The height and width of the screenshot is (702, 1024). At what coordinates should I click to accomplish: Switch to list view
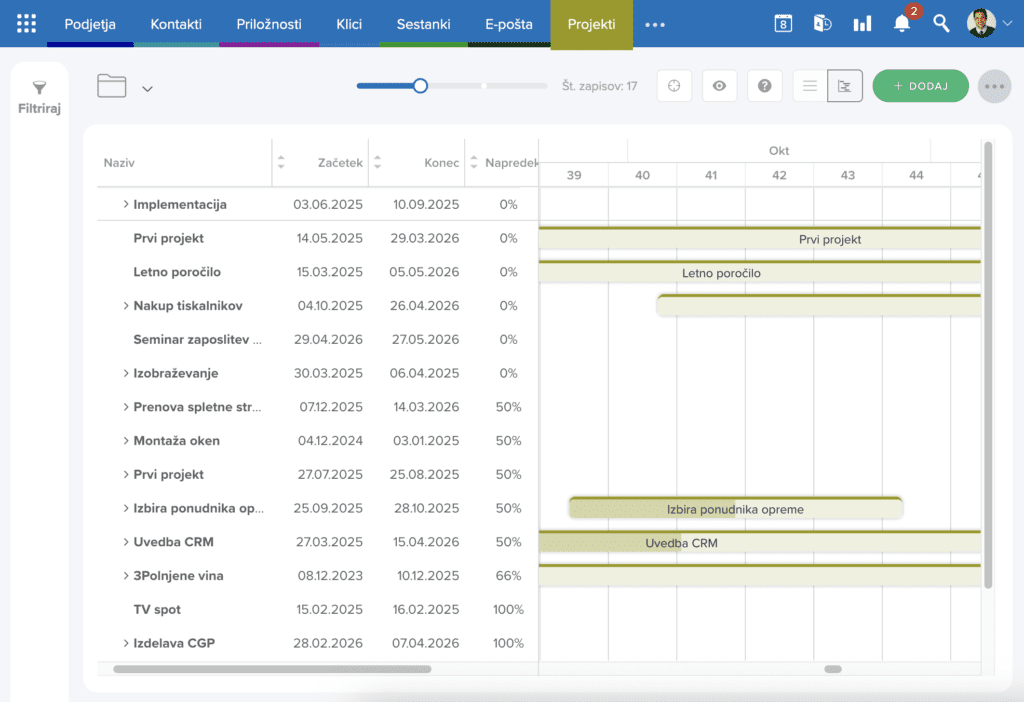pos(810,86)
